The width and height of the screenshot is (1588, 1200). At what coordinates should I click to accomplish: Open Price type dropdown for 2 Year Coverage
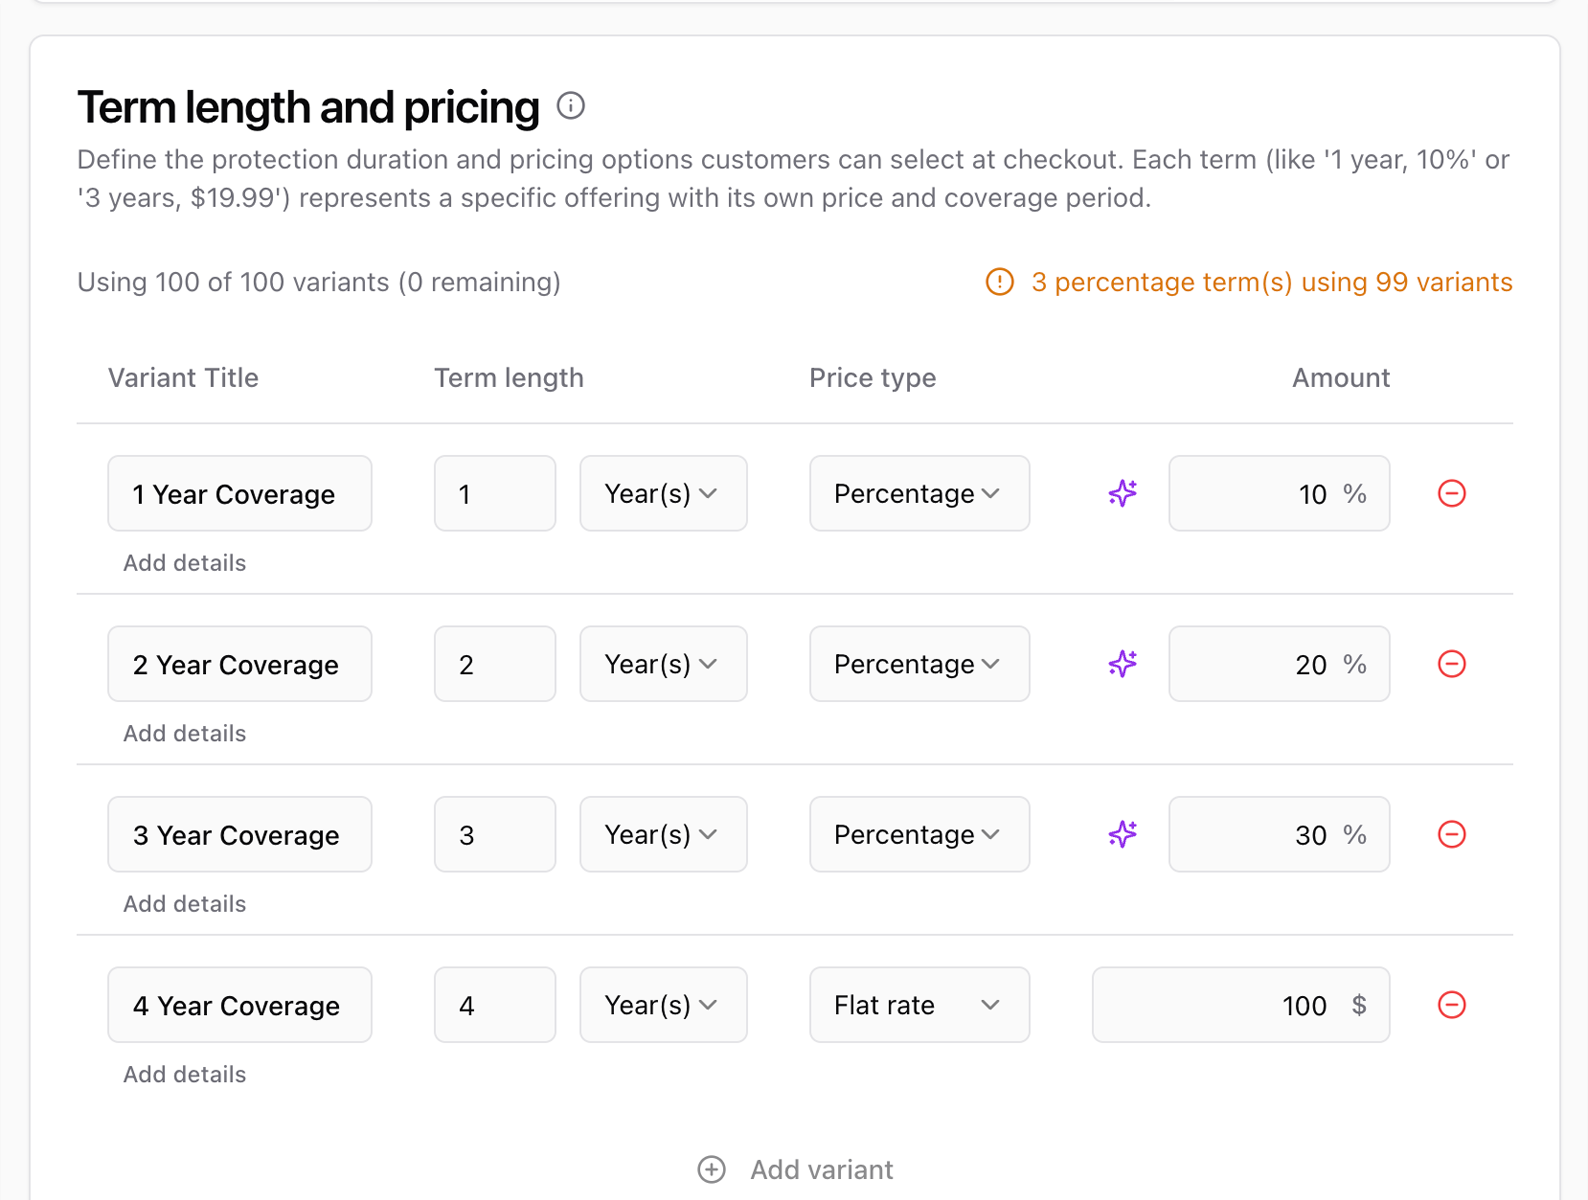(919, 664)
